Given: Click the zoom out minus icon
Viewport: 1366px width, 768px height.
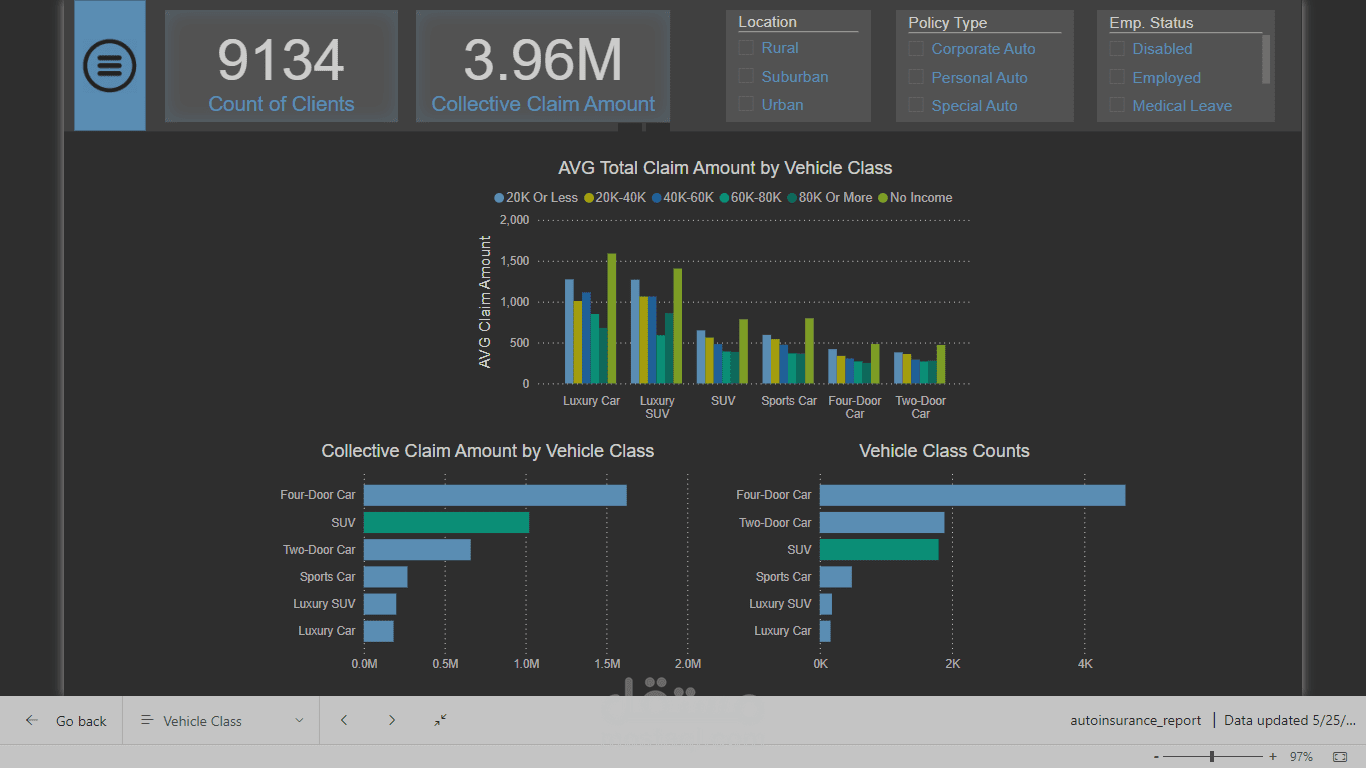Looking at the screenshot, I should (1156, 757).
